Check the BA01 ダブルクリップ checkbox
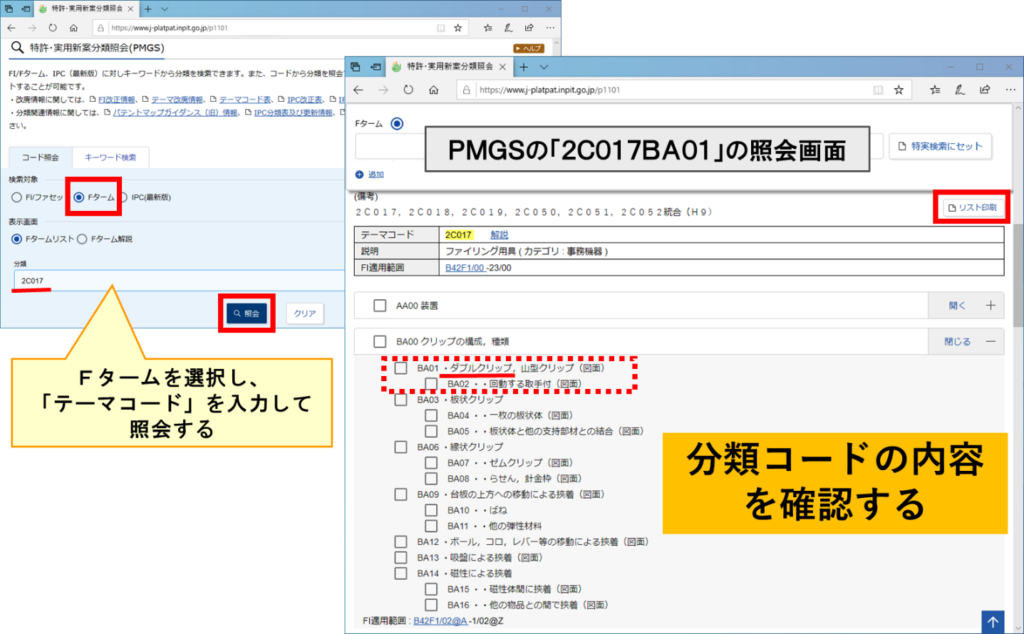Screen dimensions: 1024x634 pyautogui.click(x=400, y=368)
